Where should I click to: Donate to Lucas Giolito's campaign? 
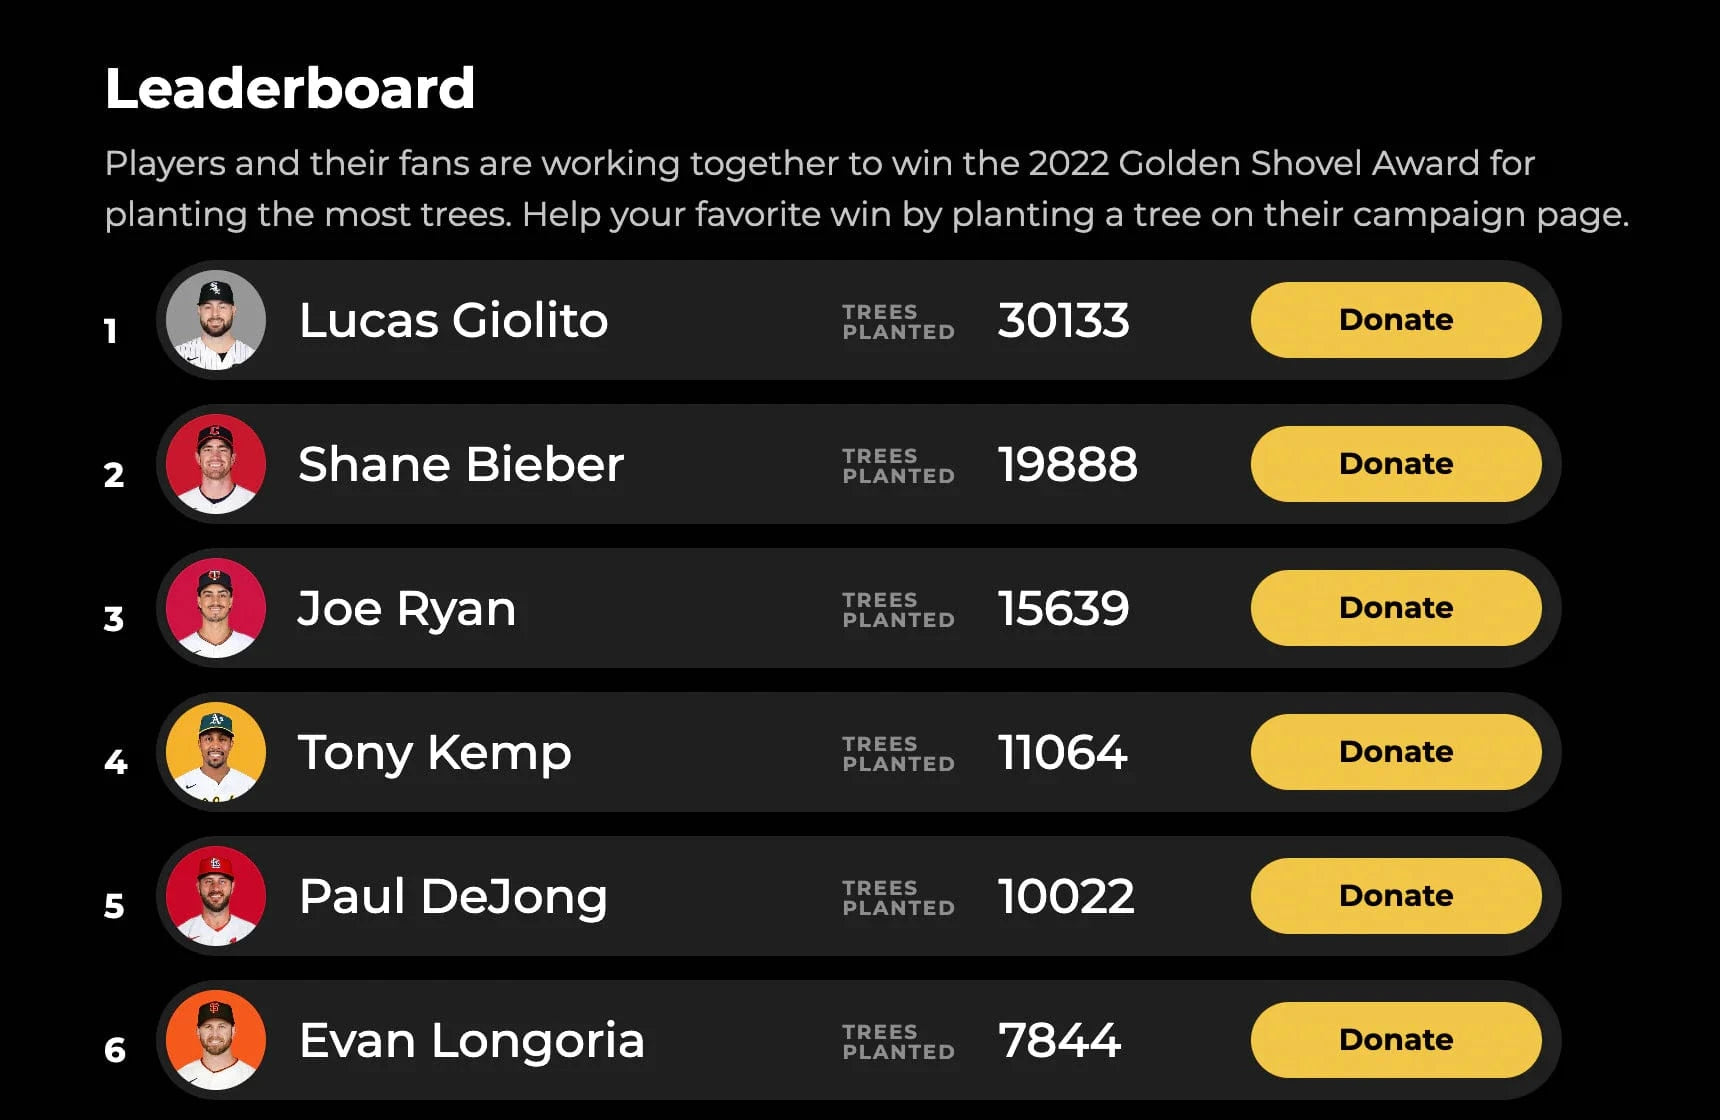coord(1395,320)
